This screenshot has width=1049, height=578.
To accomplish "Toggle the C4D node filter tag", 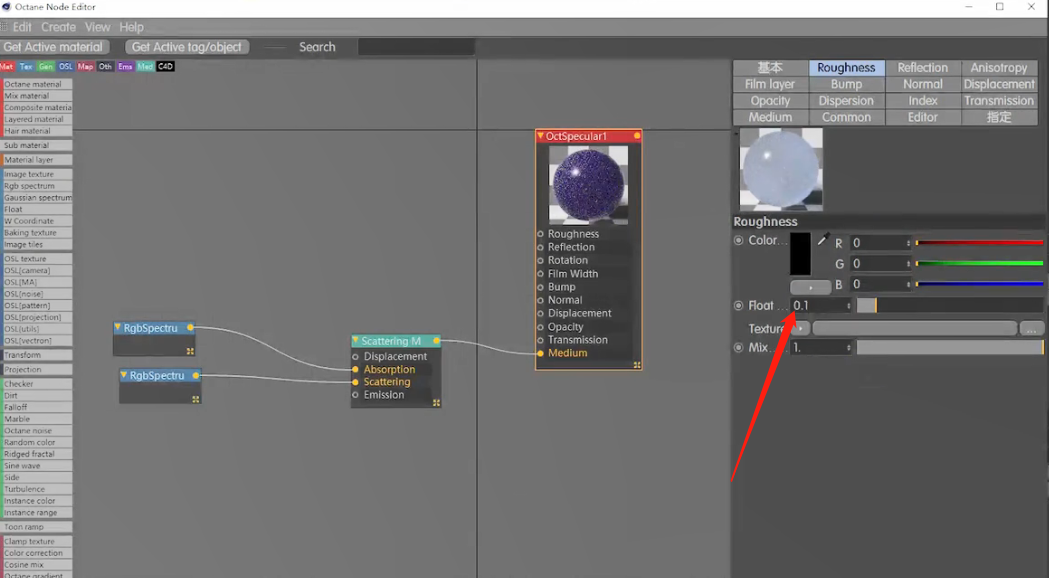I will 165,66.
